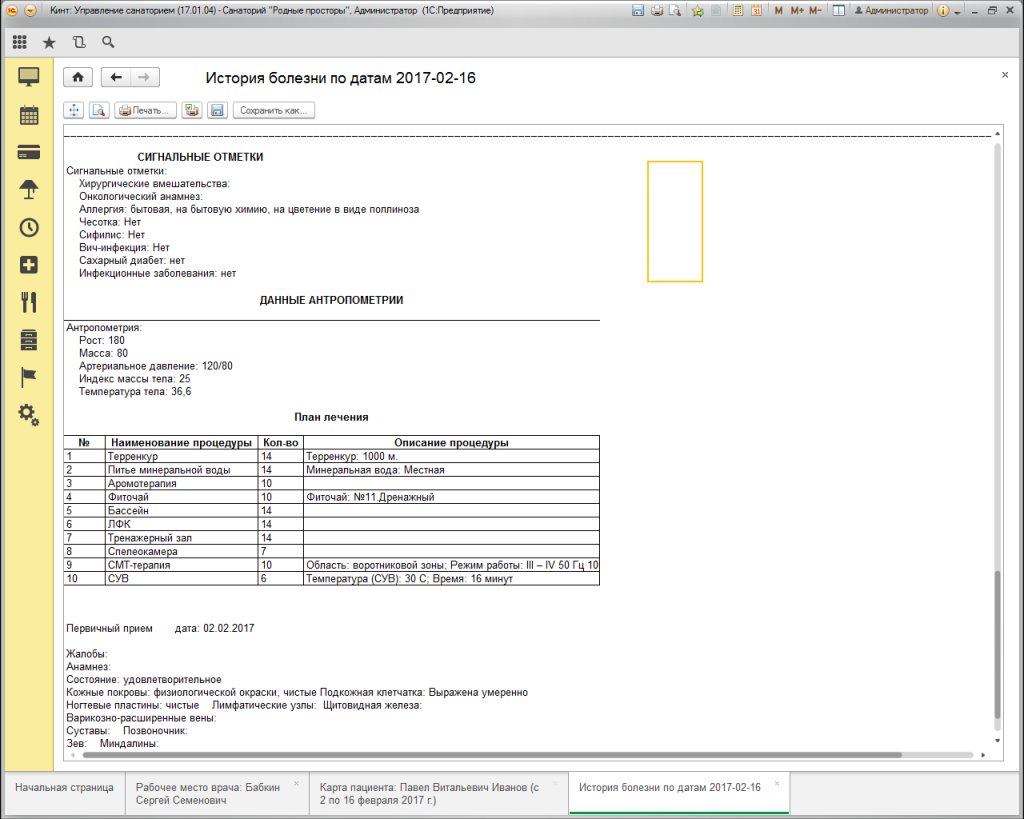Open the calculator icon in title bar
The height and width of the screenshot is (819, 1024).
(x=736, y=10)
